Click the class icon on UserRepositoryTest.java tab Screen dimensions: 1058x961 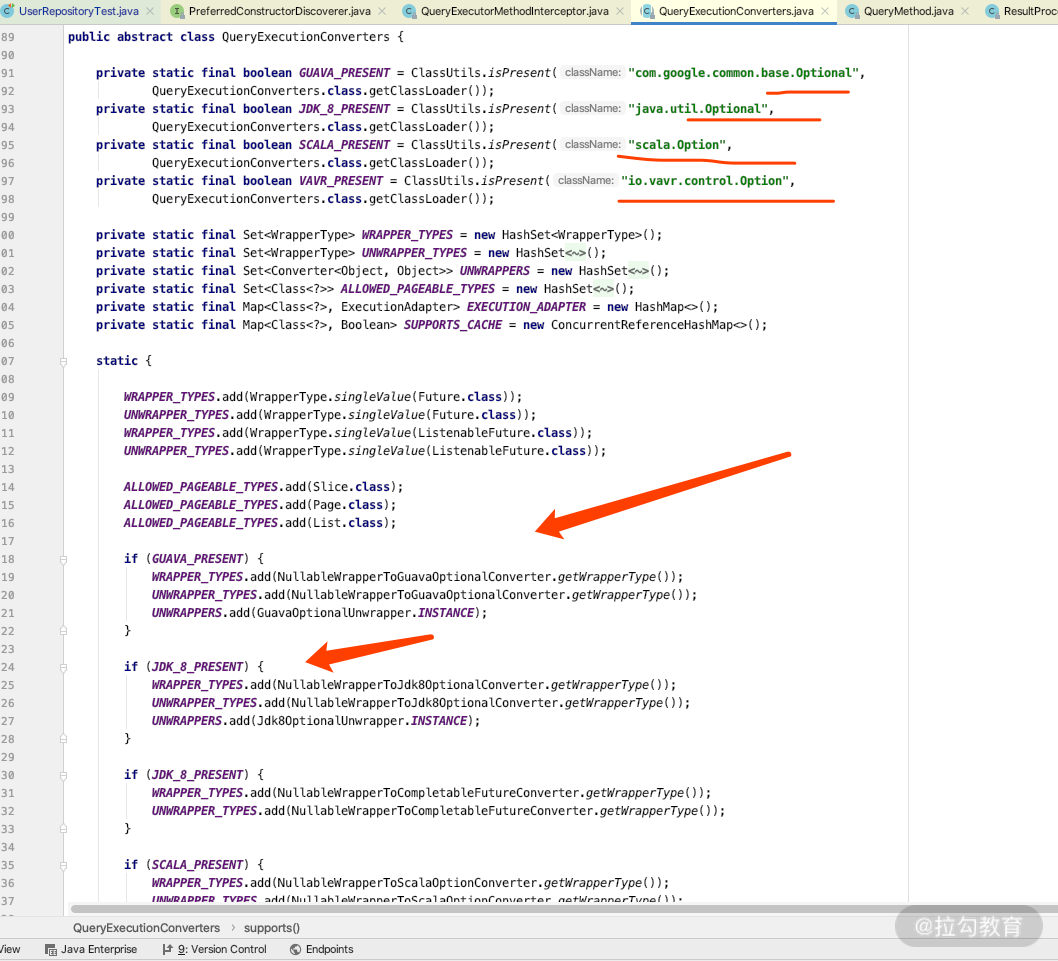click(x=7, y=11)
